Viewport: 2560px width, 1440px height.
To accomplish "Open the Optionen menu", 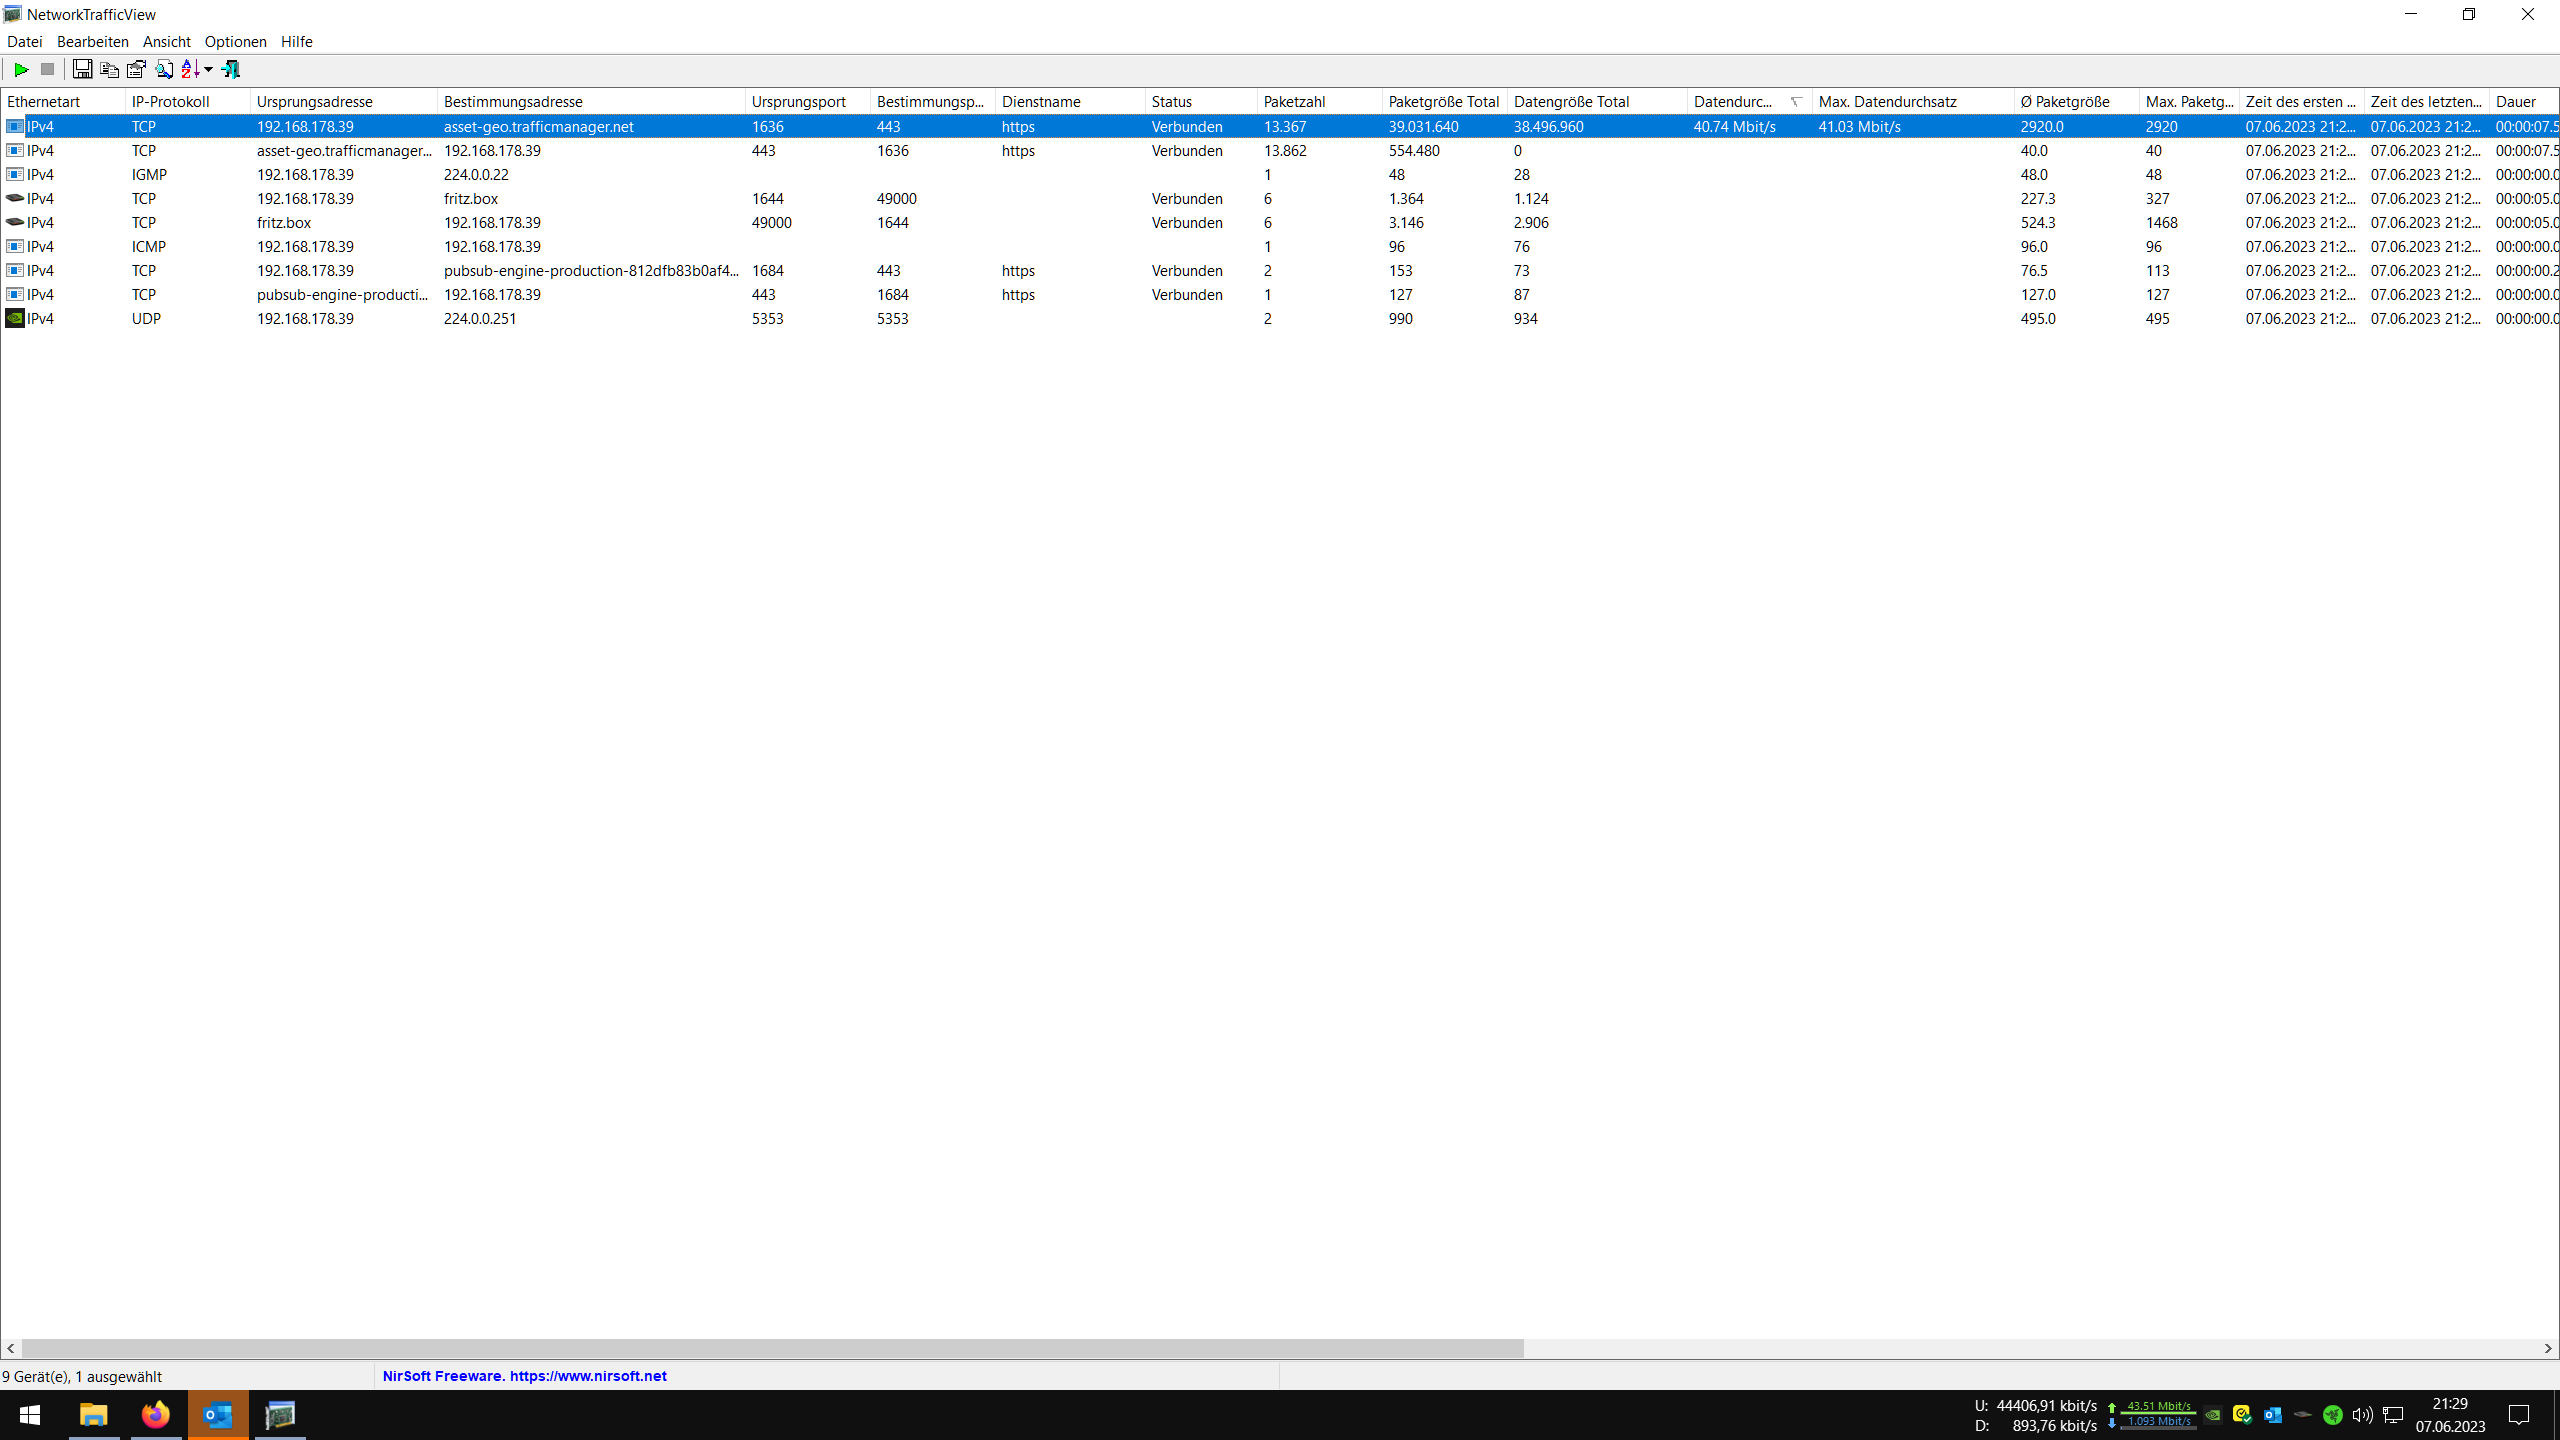I will click(x=235, y=41).
